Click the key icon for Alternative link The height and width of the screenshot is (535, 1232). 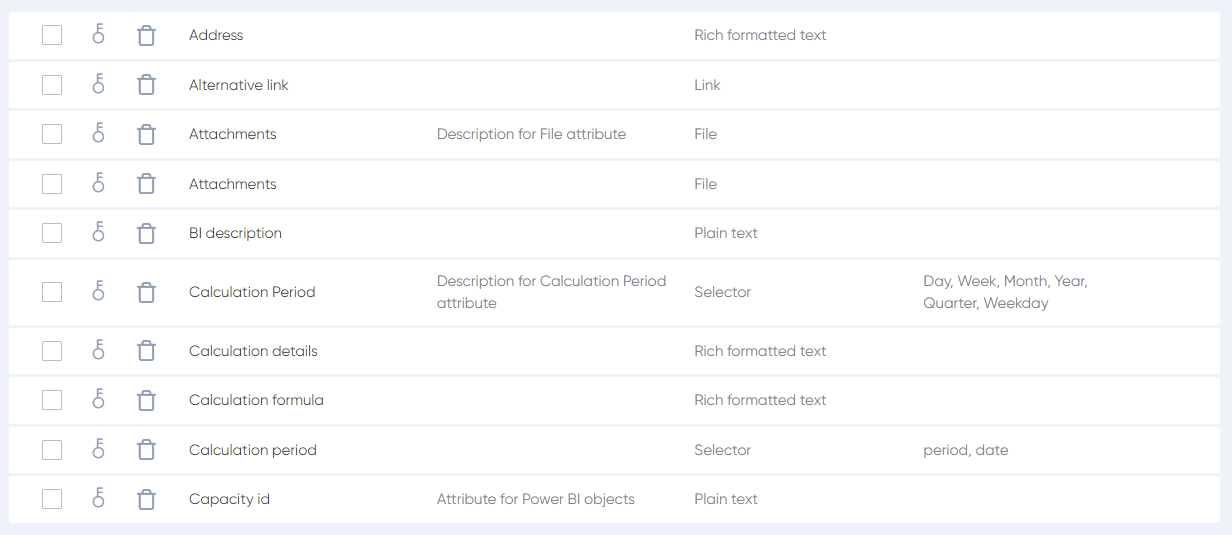98,85
